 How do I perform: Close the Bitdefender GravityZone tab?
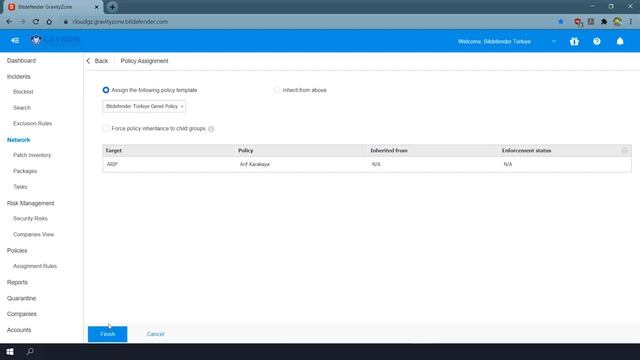click(x=97, y=7)
